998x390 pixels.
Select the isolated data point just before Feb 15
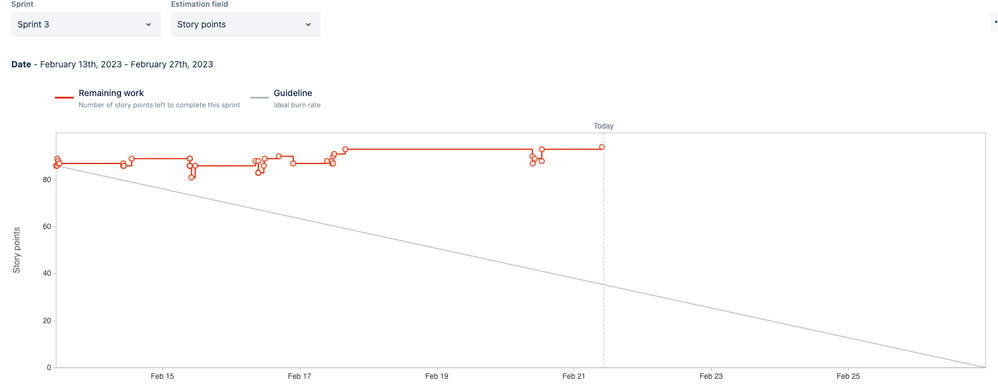tap(132, 159)
